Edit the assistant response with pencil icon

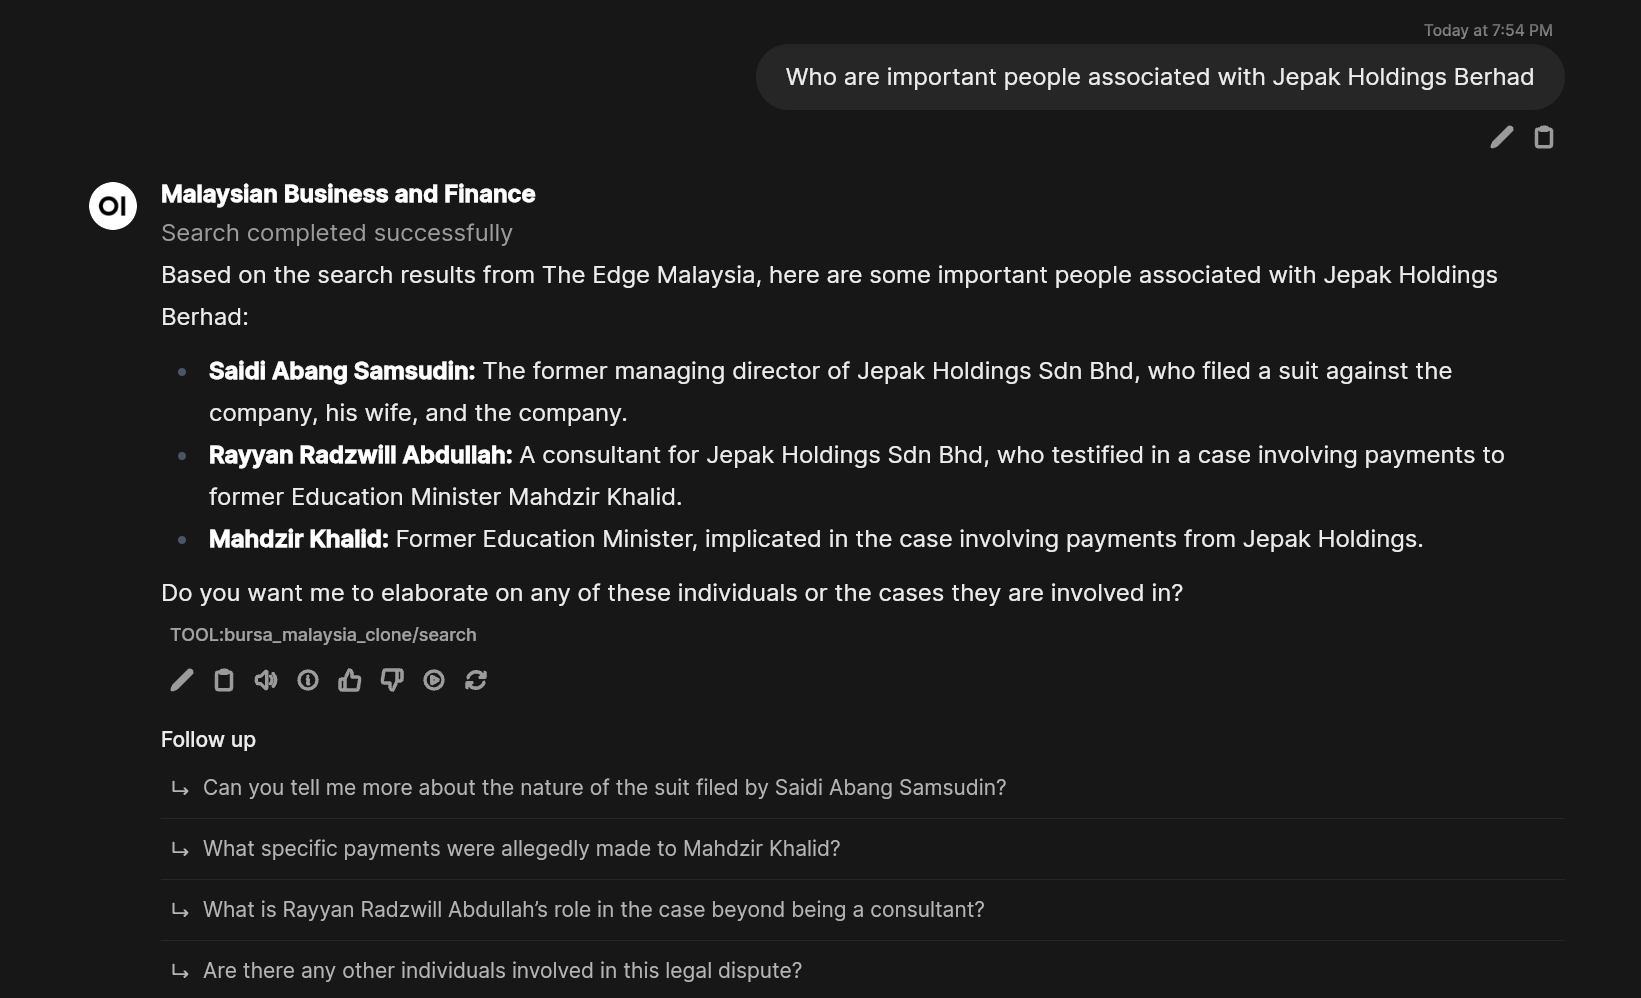pos(182,680)
